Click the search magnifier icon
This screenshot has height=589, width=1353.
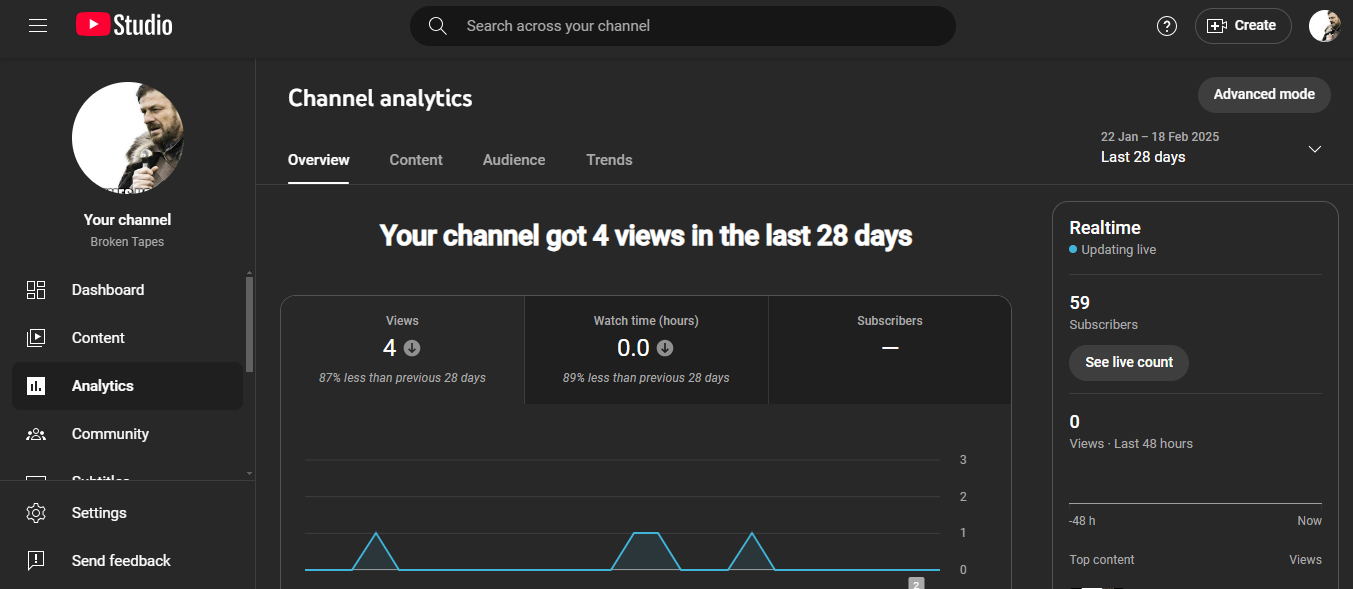coord(437,26)
